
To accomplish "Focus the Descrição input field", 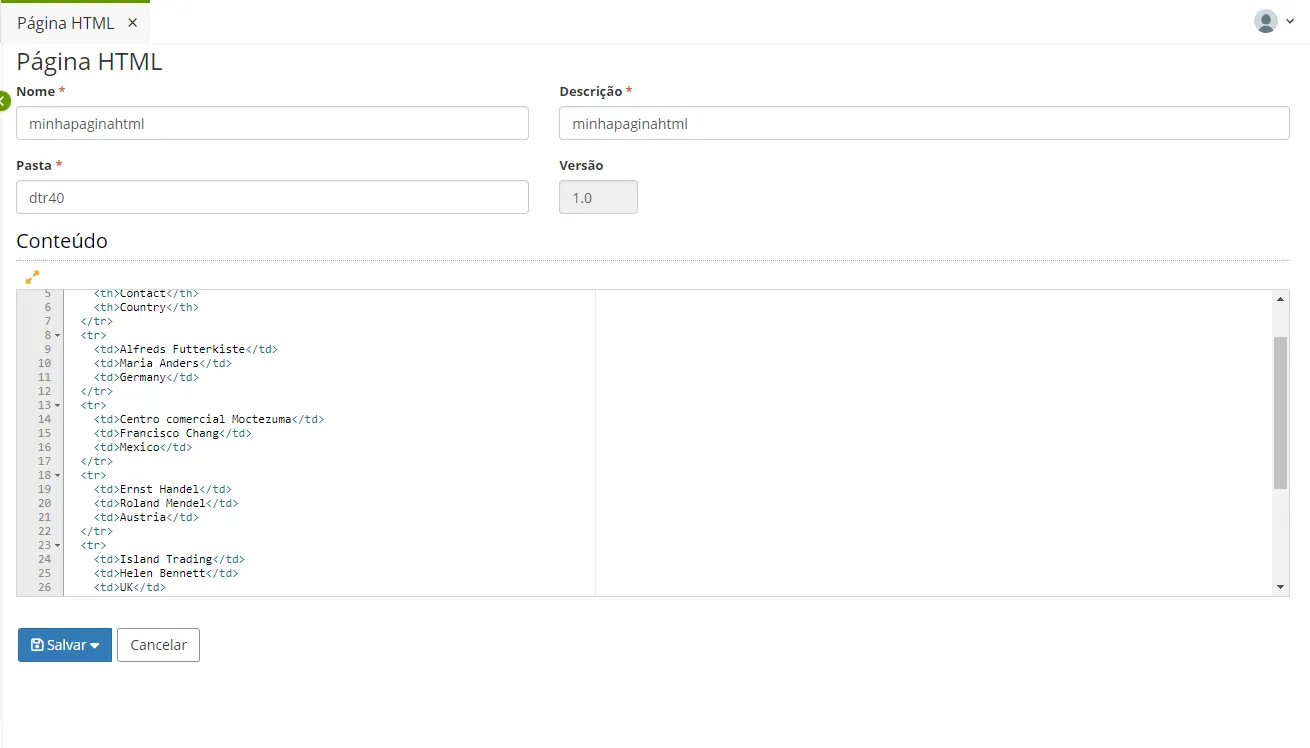I will (924, 123).
